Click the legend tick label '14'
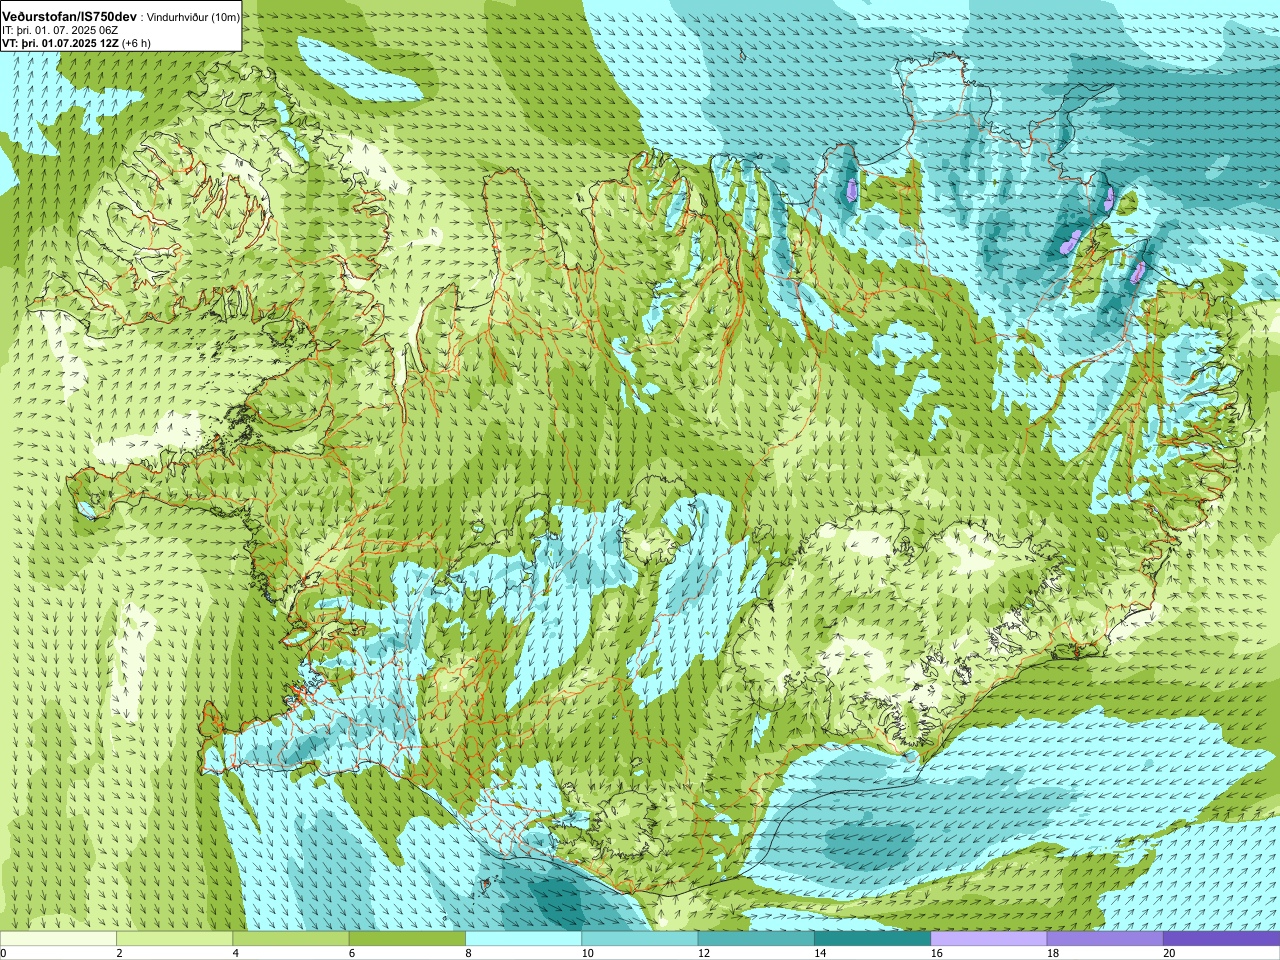The height and width of the screenshot is (960, 1280). pos(820,953)
